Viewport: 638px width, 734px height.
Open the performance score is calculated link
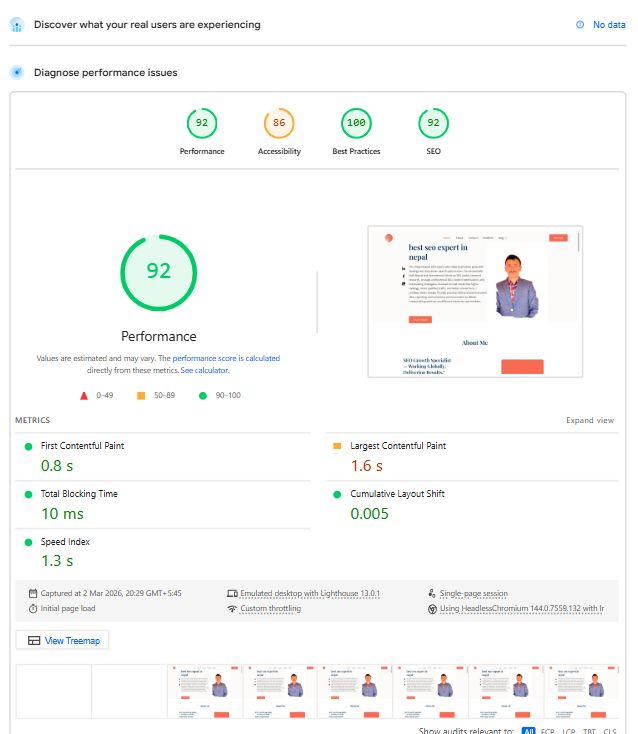click(x=226, y=358)
